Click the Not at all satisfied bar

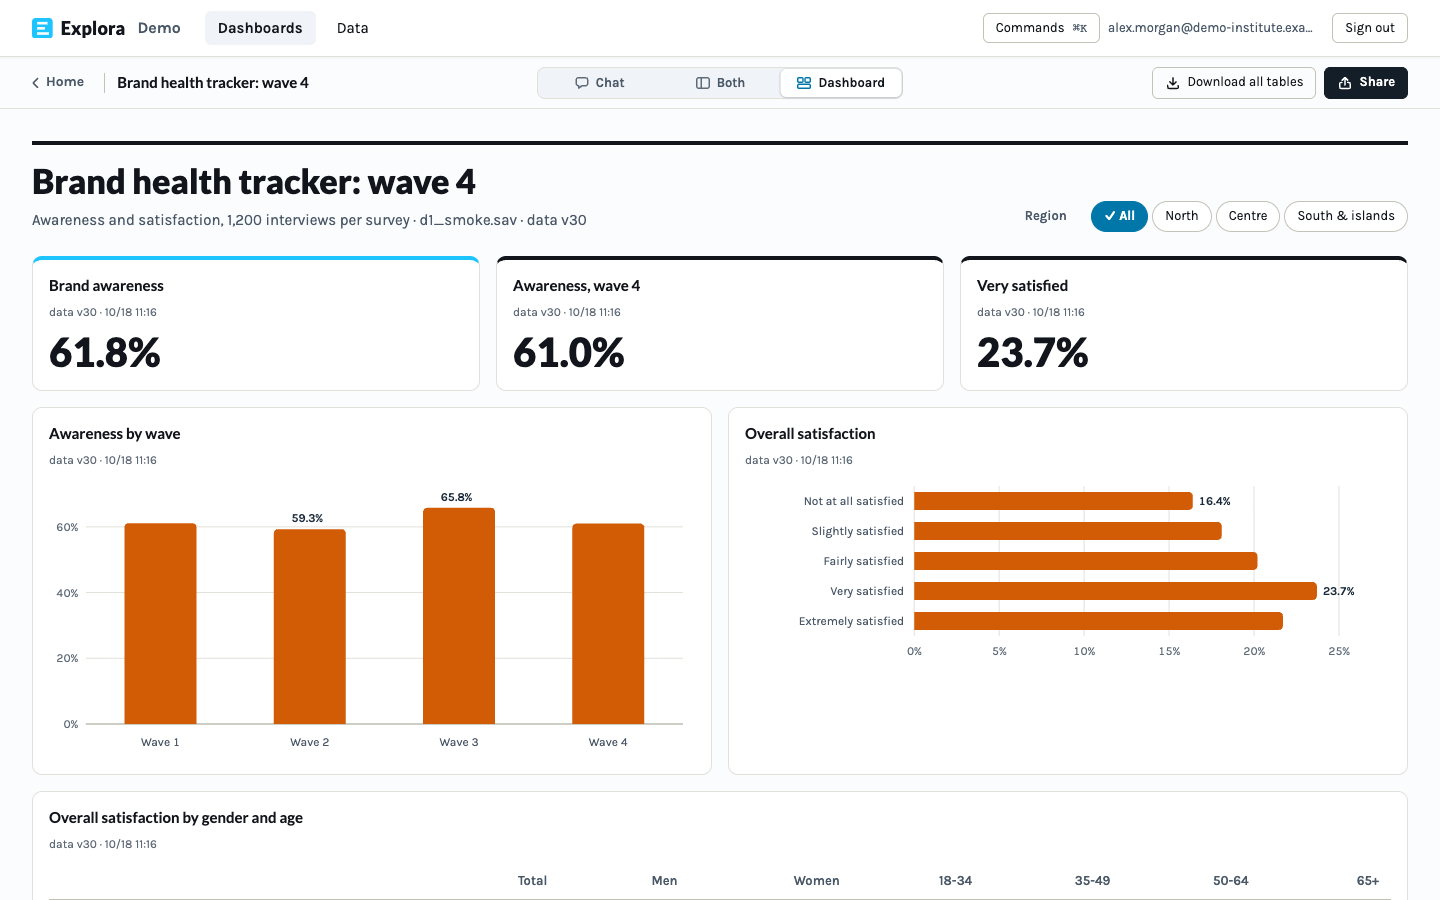pos(1053,501)
